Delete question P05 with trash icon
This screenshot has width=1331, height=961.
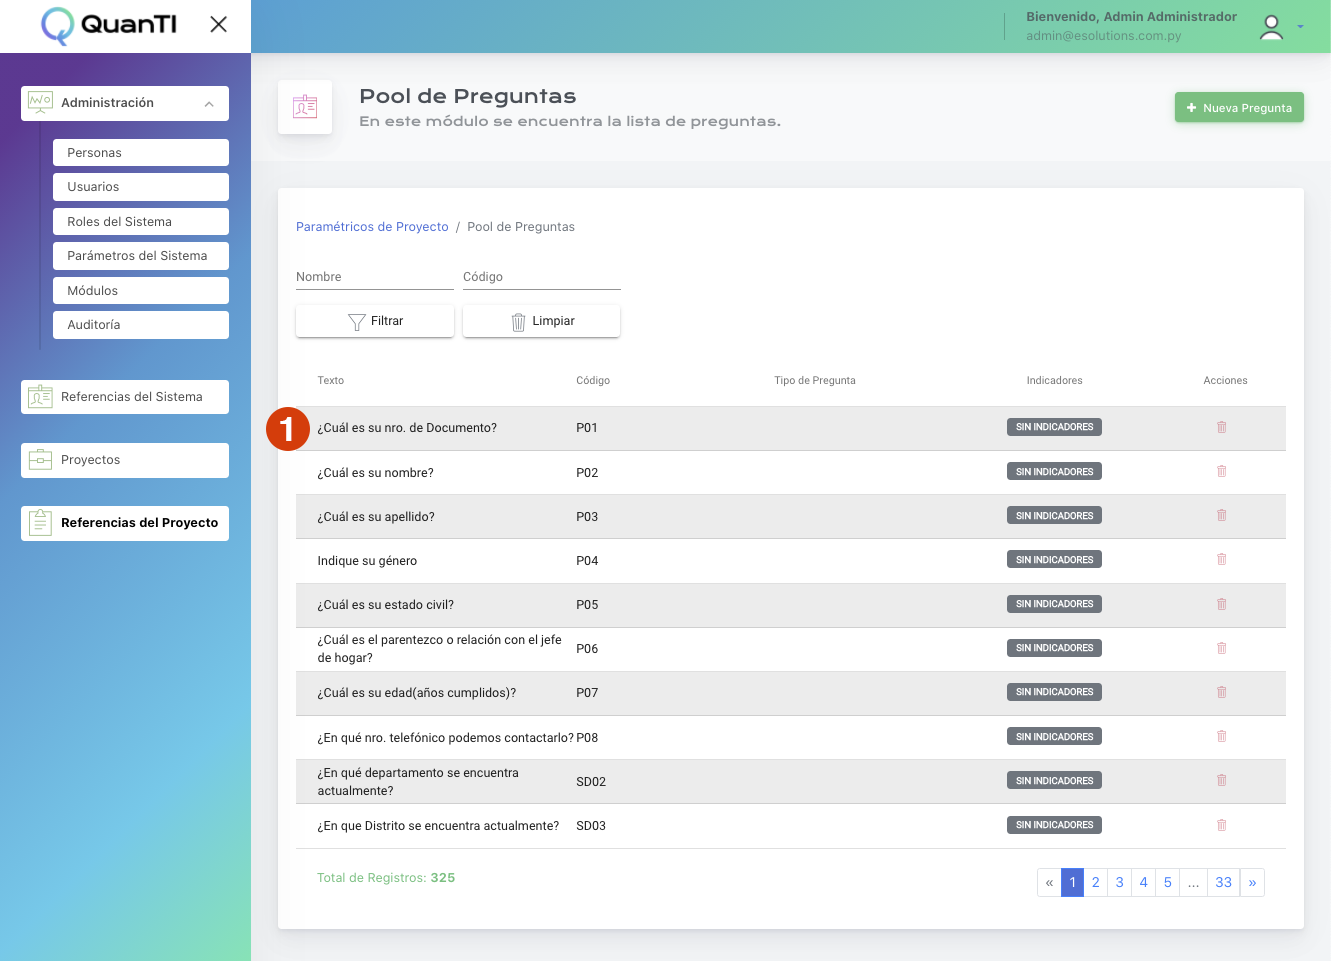[x=1221, y=604]
